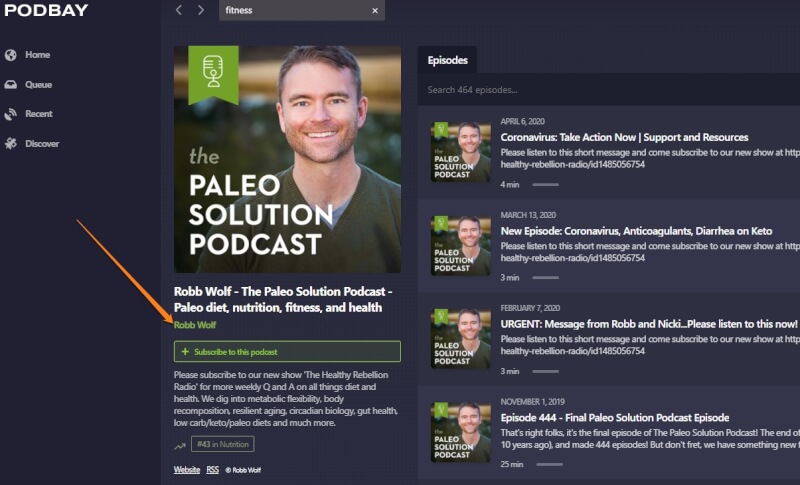Click the trending chart icon

click(x=180, y=446)
